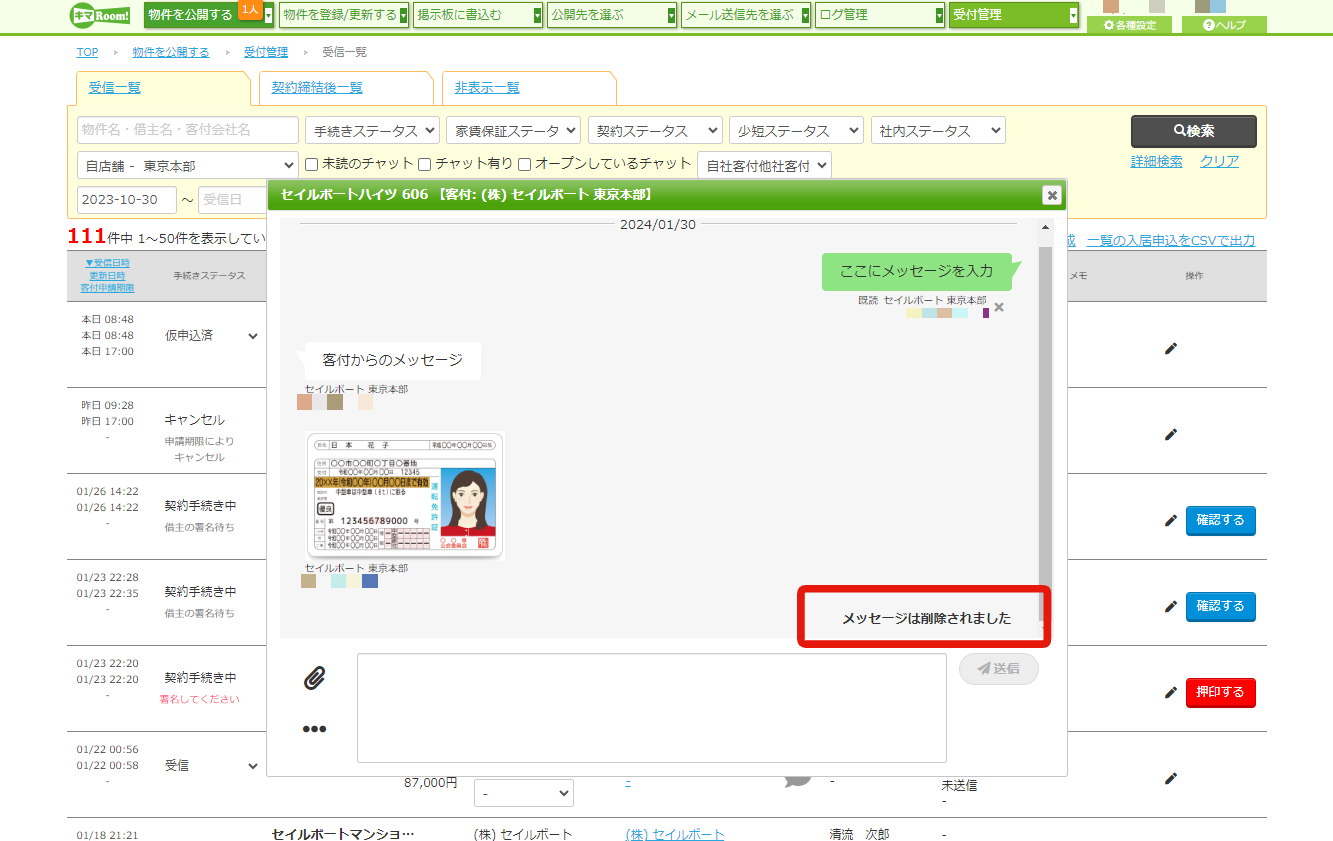The image size is (1333, 841).
Task: Switch to the 受信一覧 tab
Action: pos(114,88)
